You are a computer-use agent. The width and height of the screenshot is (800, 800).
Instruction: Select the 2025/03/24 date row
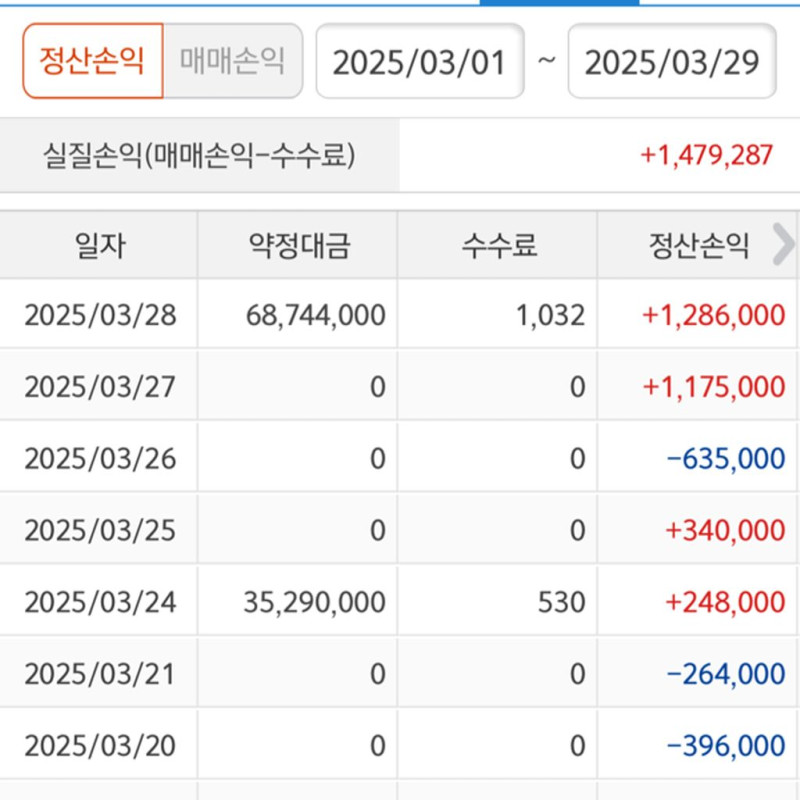click(x=100, y=602)
